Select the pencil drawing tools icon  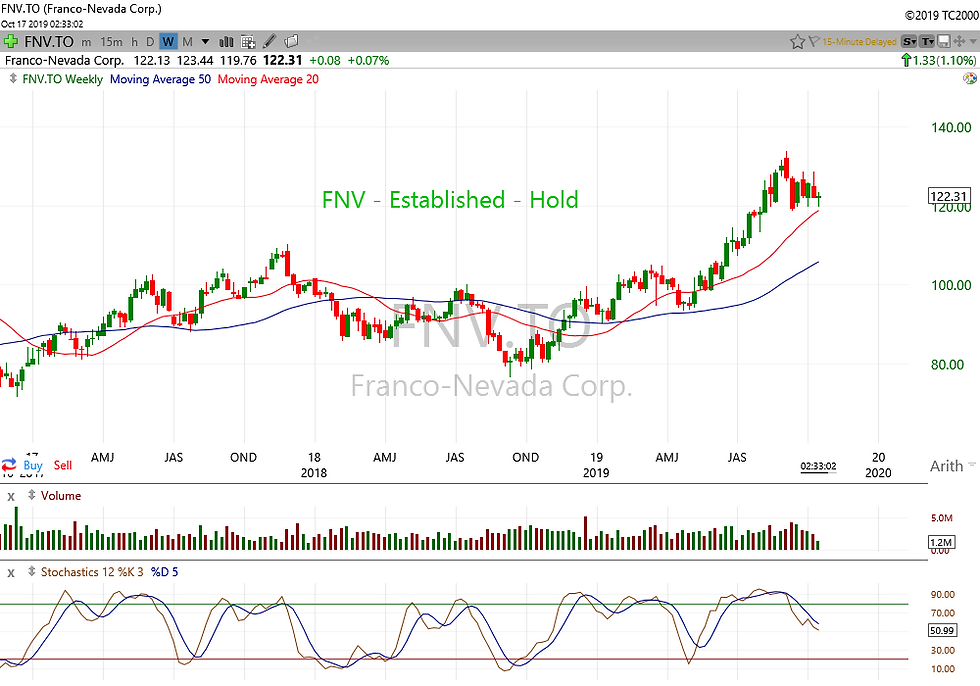[269, 42]
